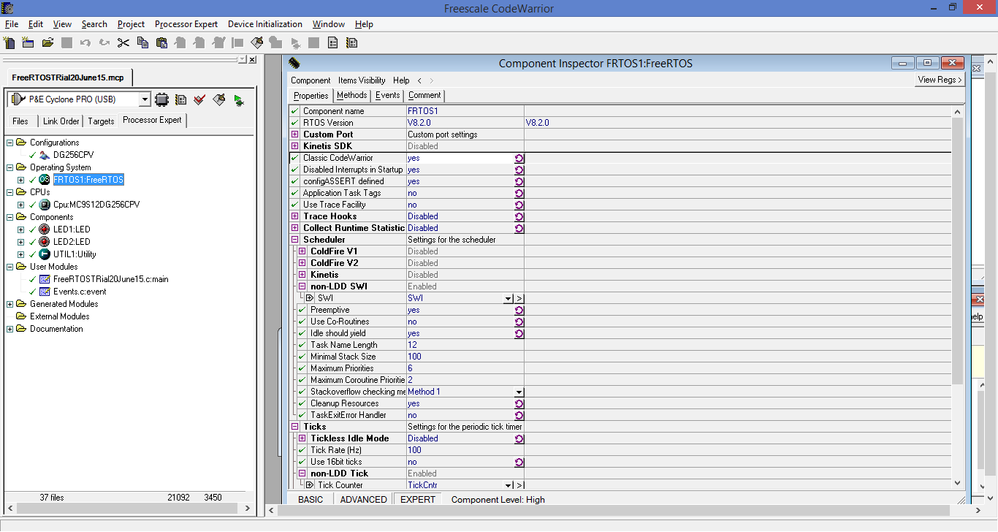This screenshot has width=998, height=532.
Task: Toggle configASSERT defined setting
Action: coord(519,181)
